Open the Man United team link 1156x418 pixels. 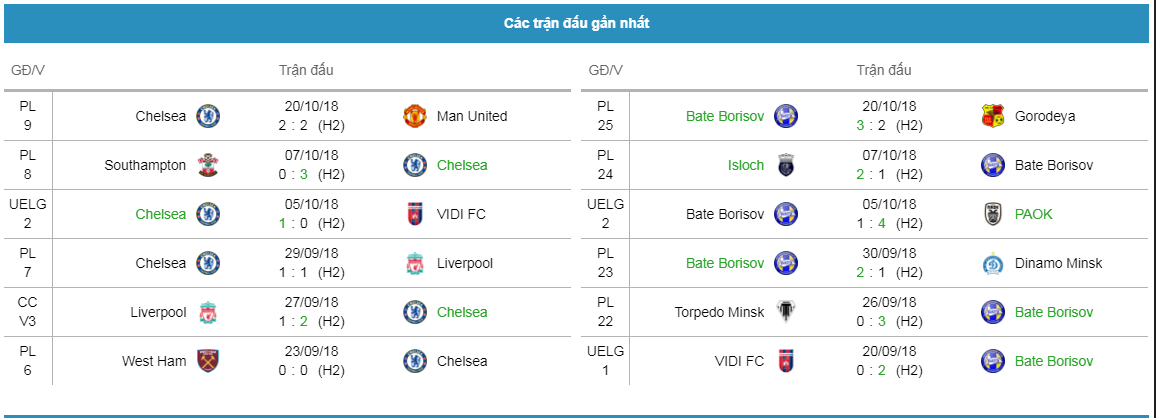[472, 116]
